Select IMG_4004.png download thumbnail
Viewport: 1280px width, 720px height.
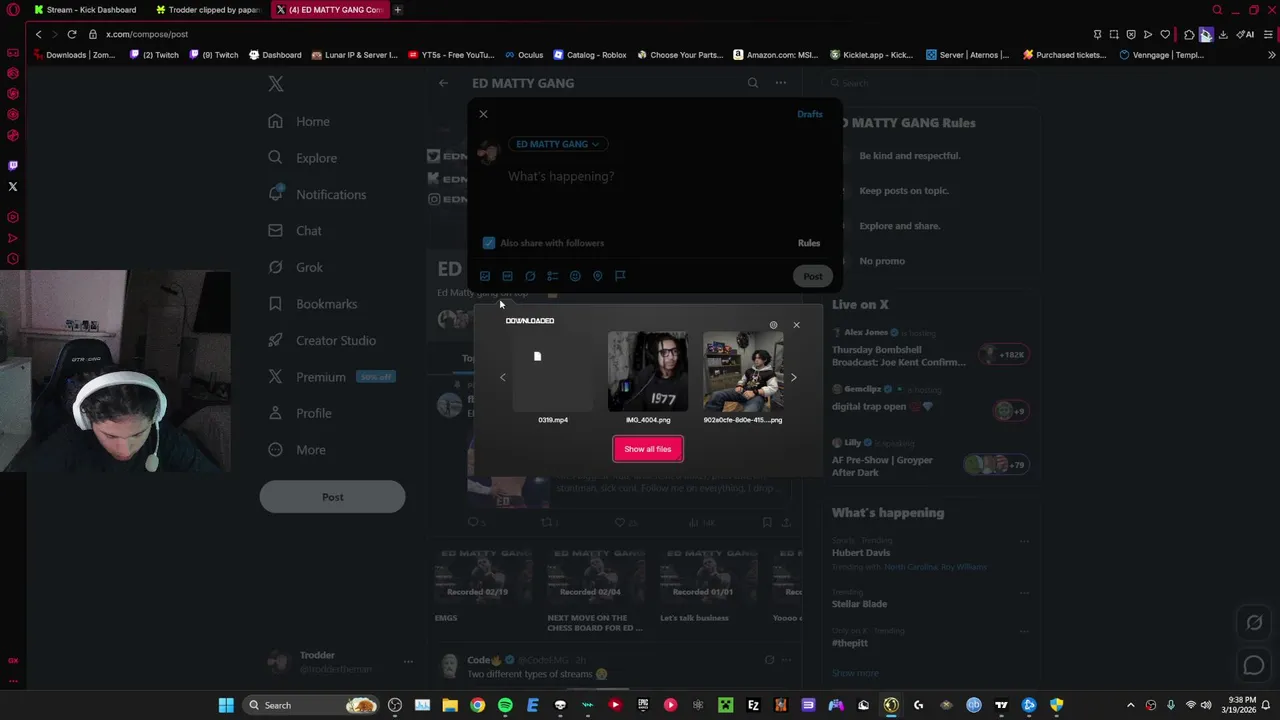click(648, 372)
